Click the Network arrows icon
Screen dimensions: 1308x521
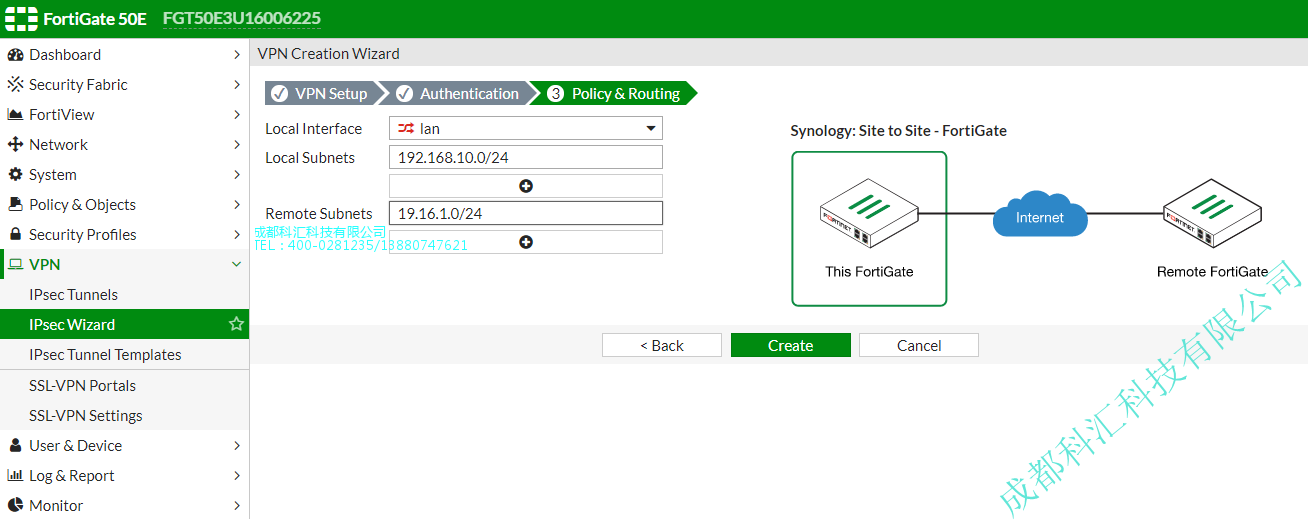15,145
